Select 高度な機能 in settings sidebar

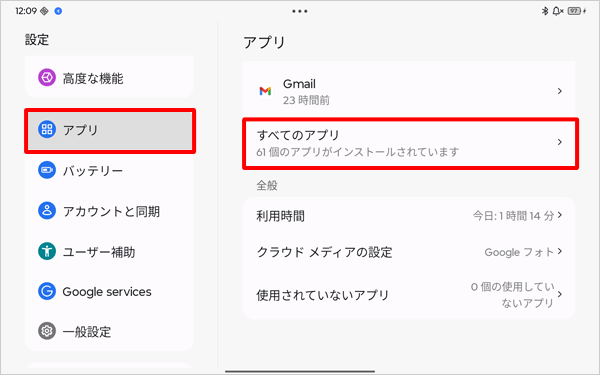pos(109,78)
